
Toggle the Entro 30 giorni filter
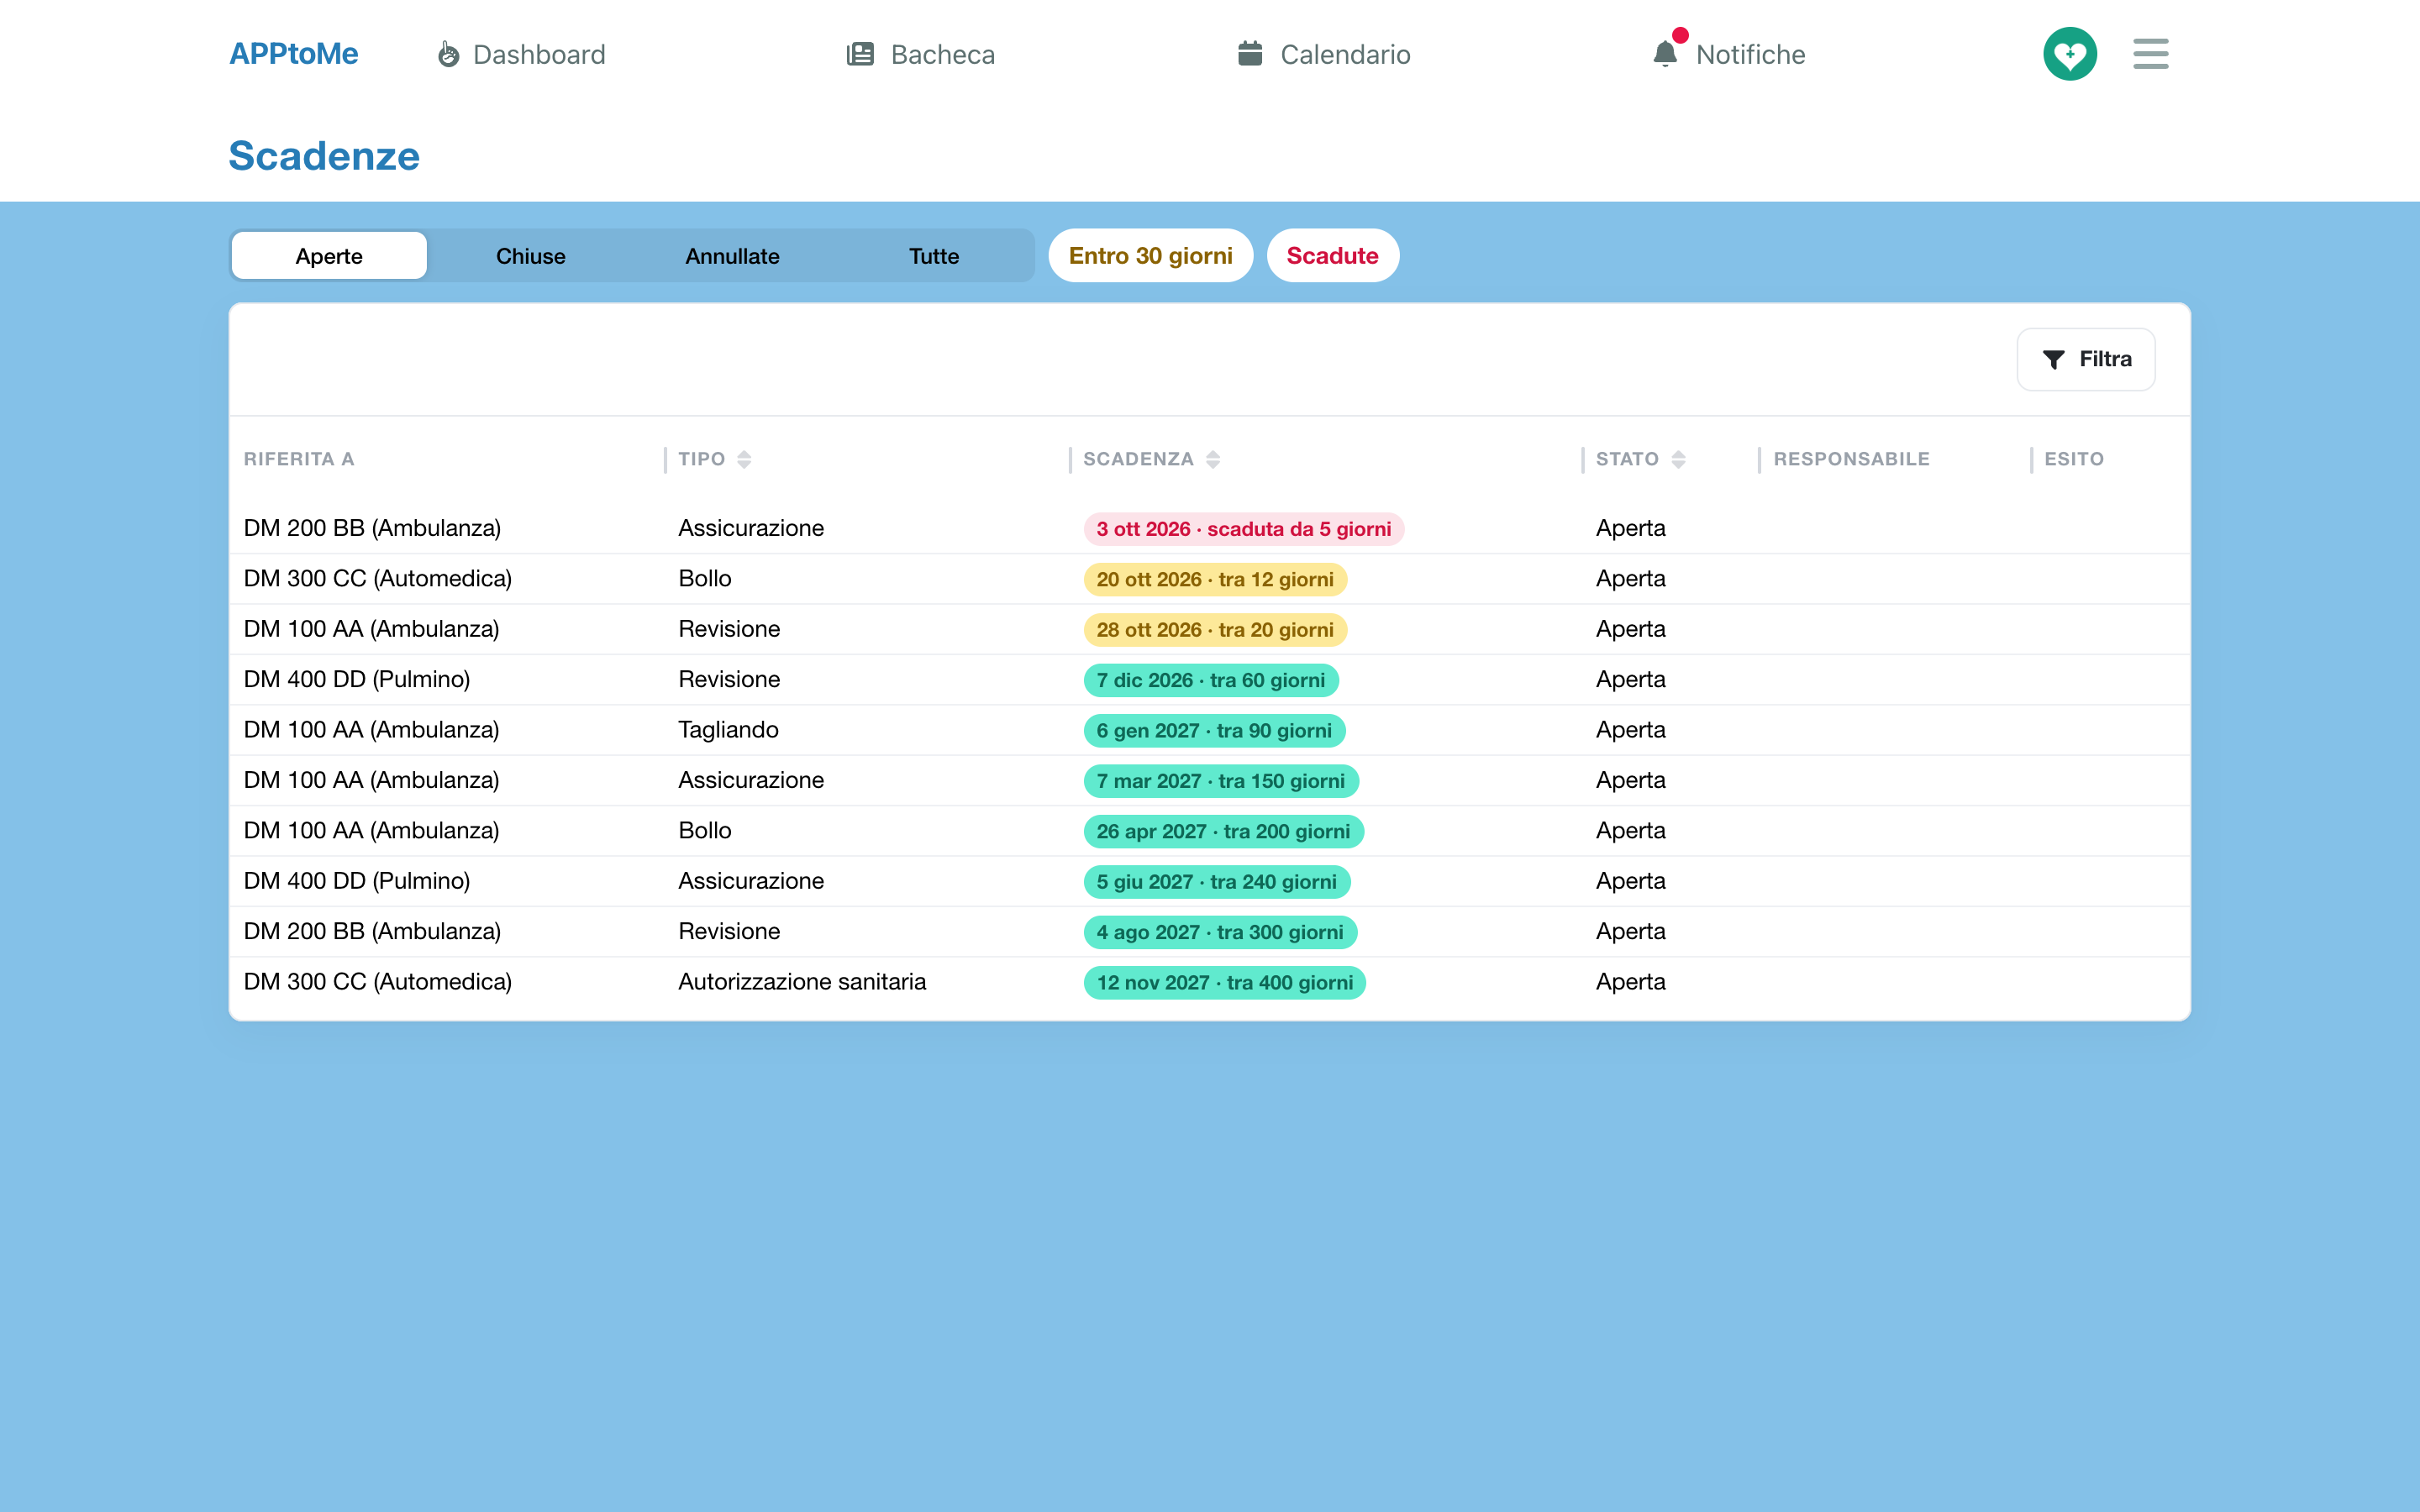(x=1150, y=256)
